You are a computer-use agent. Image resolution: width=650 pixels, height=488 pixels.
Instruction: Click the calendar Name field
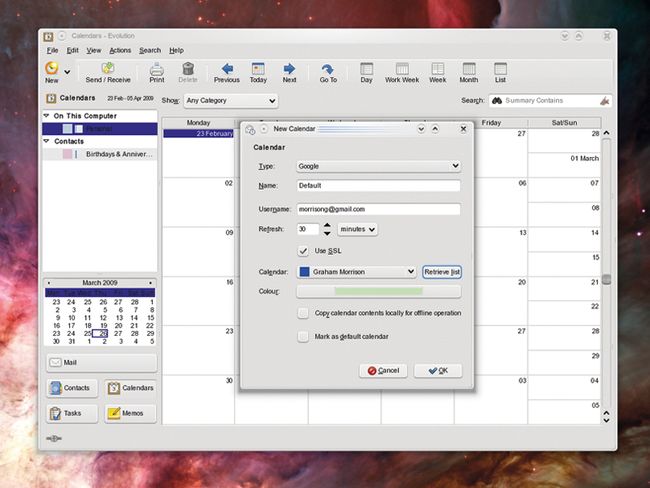click(x=378, y=186)
